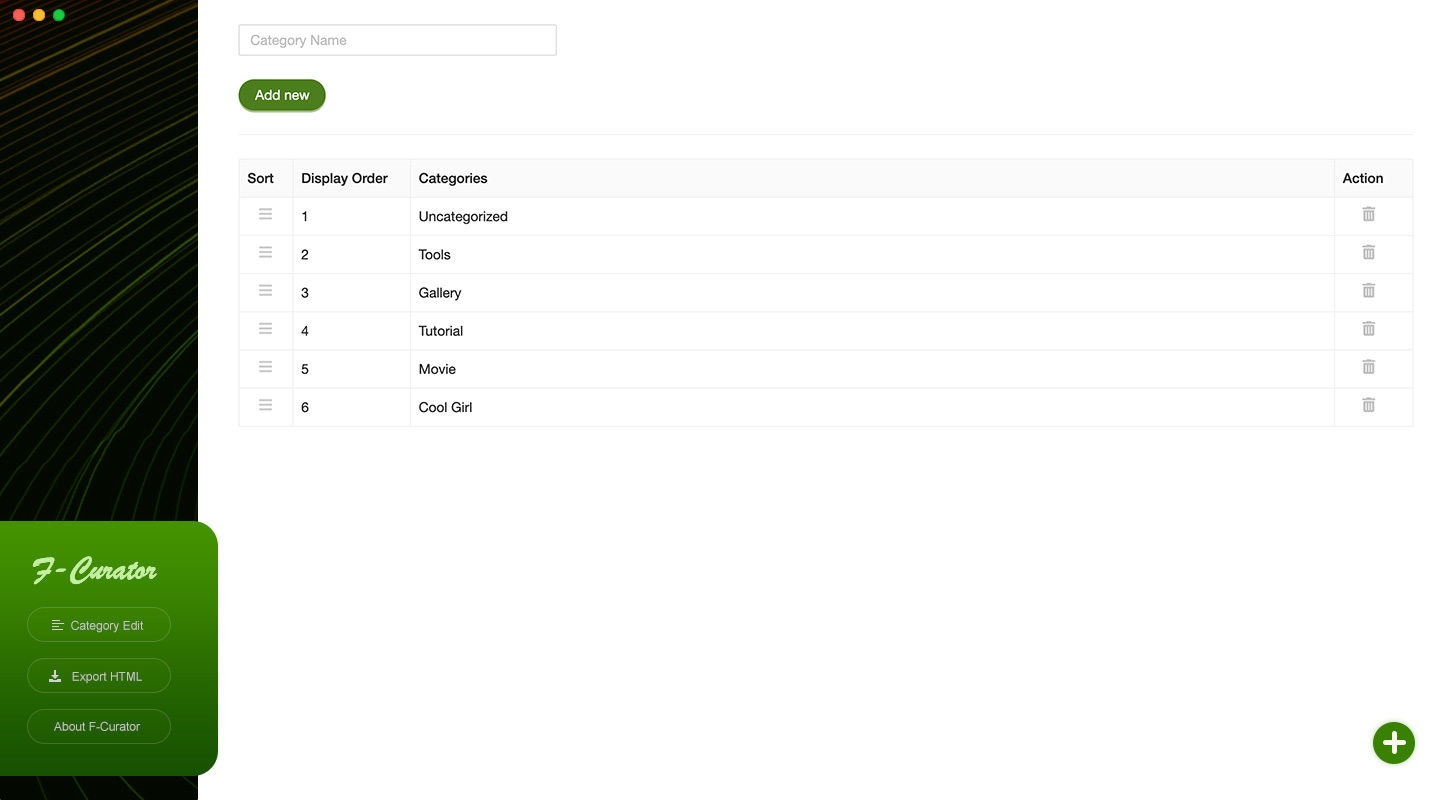The image size is (1440, 800).
Task: Select the reorder handle for Movie row
Action: (265, 366)
